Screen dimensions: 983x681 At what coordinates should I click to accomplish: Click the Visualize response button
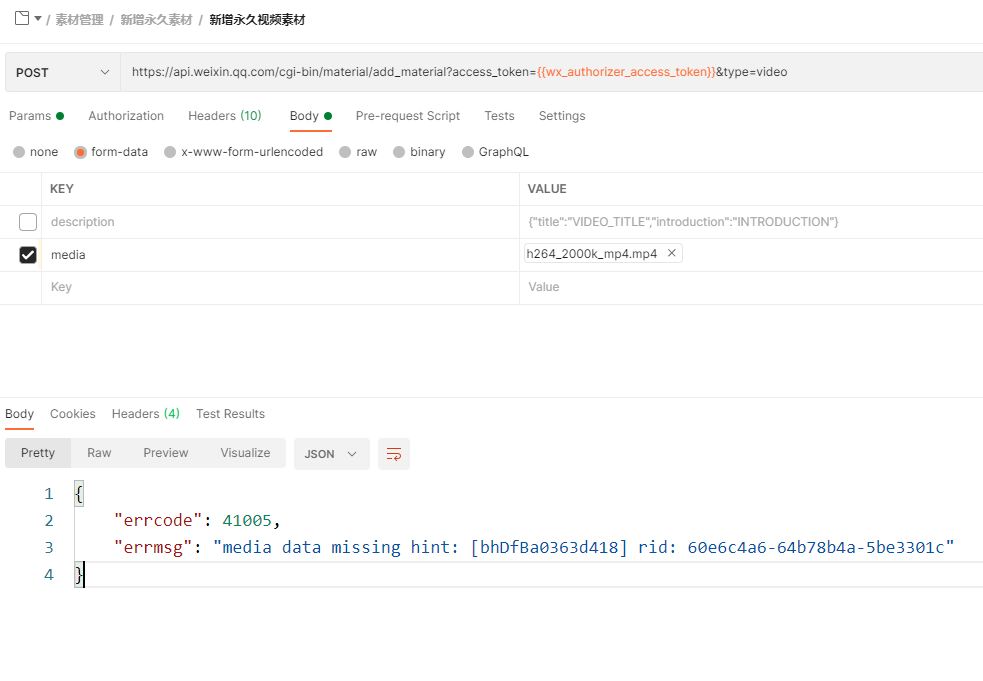[x=245, y=453]
